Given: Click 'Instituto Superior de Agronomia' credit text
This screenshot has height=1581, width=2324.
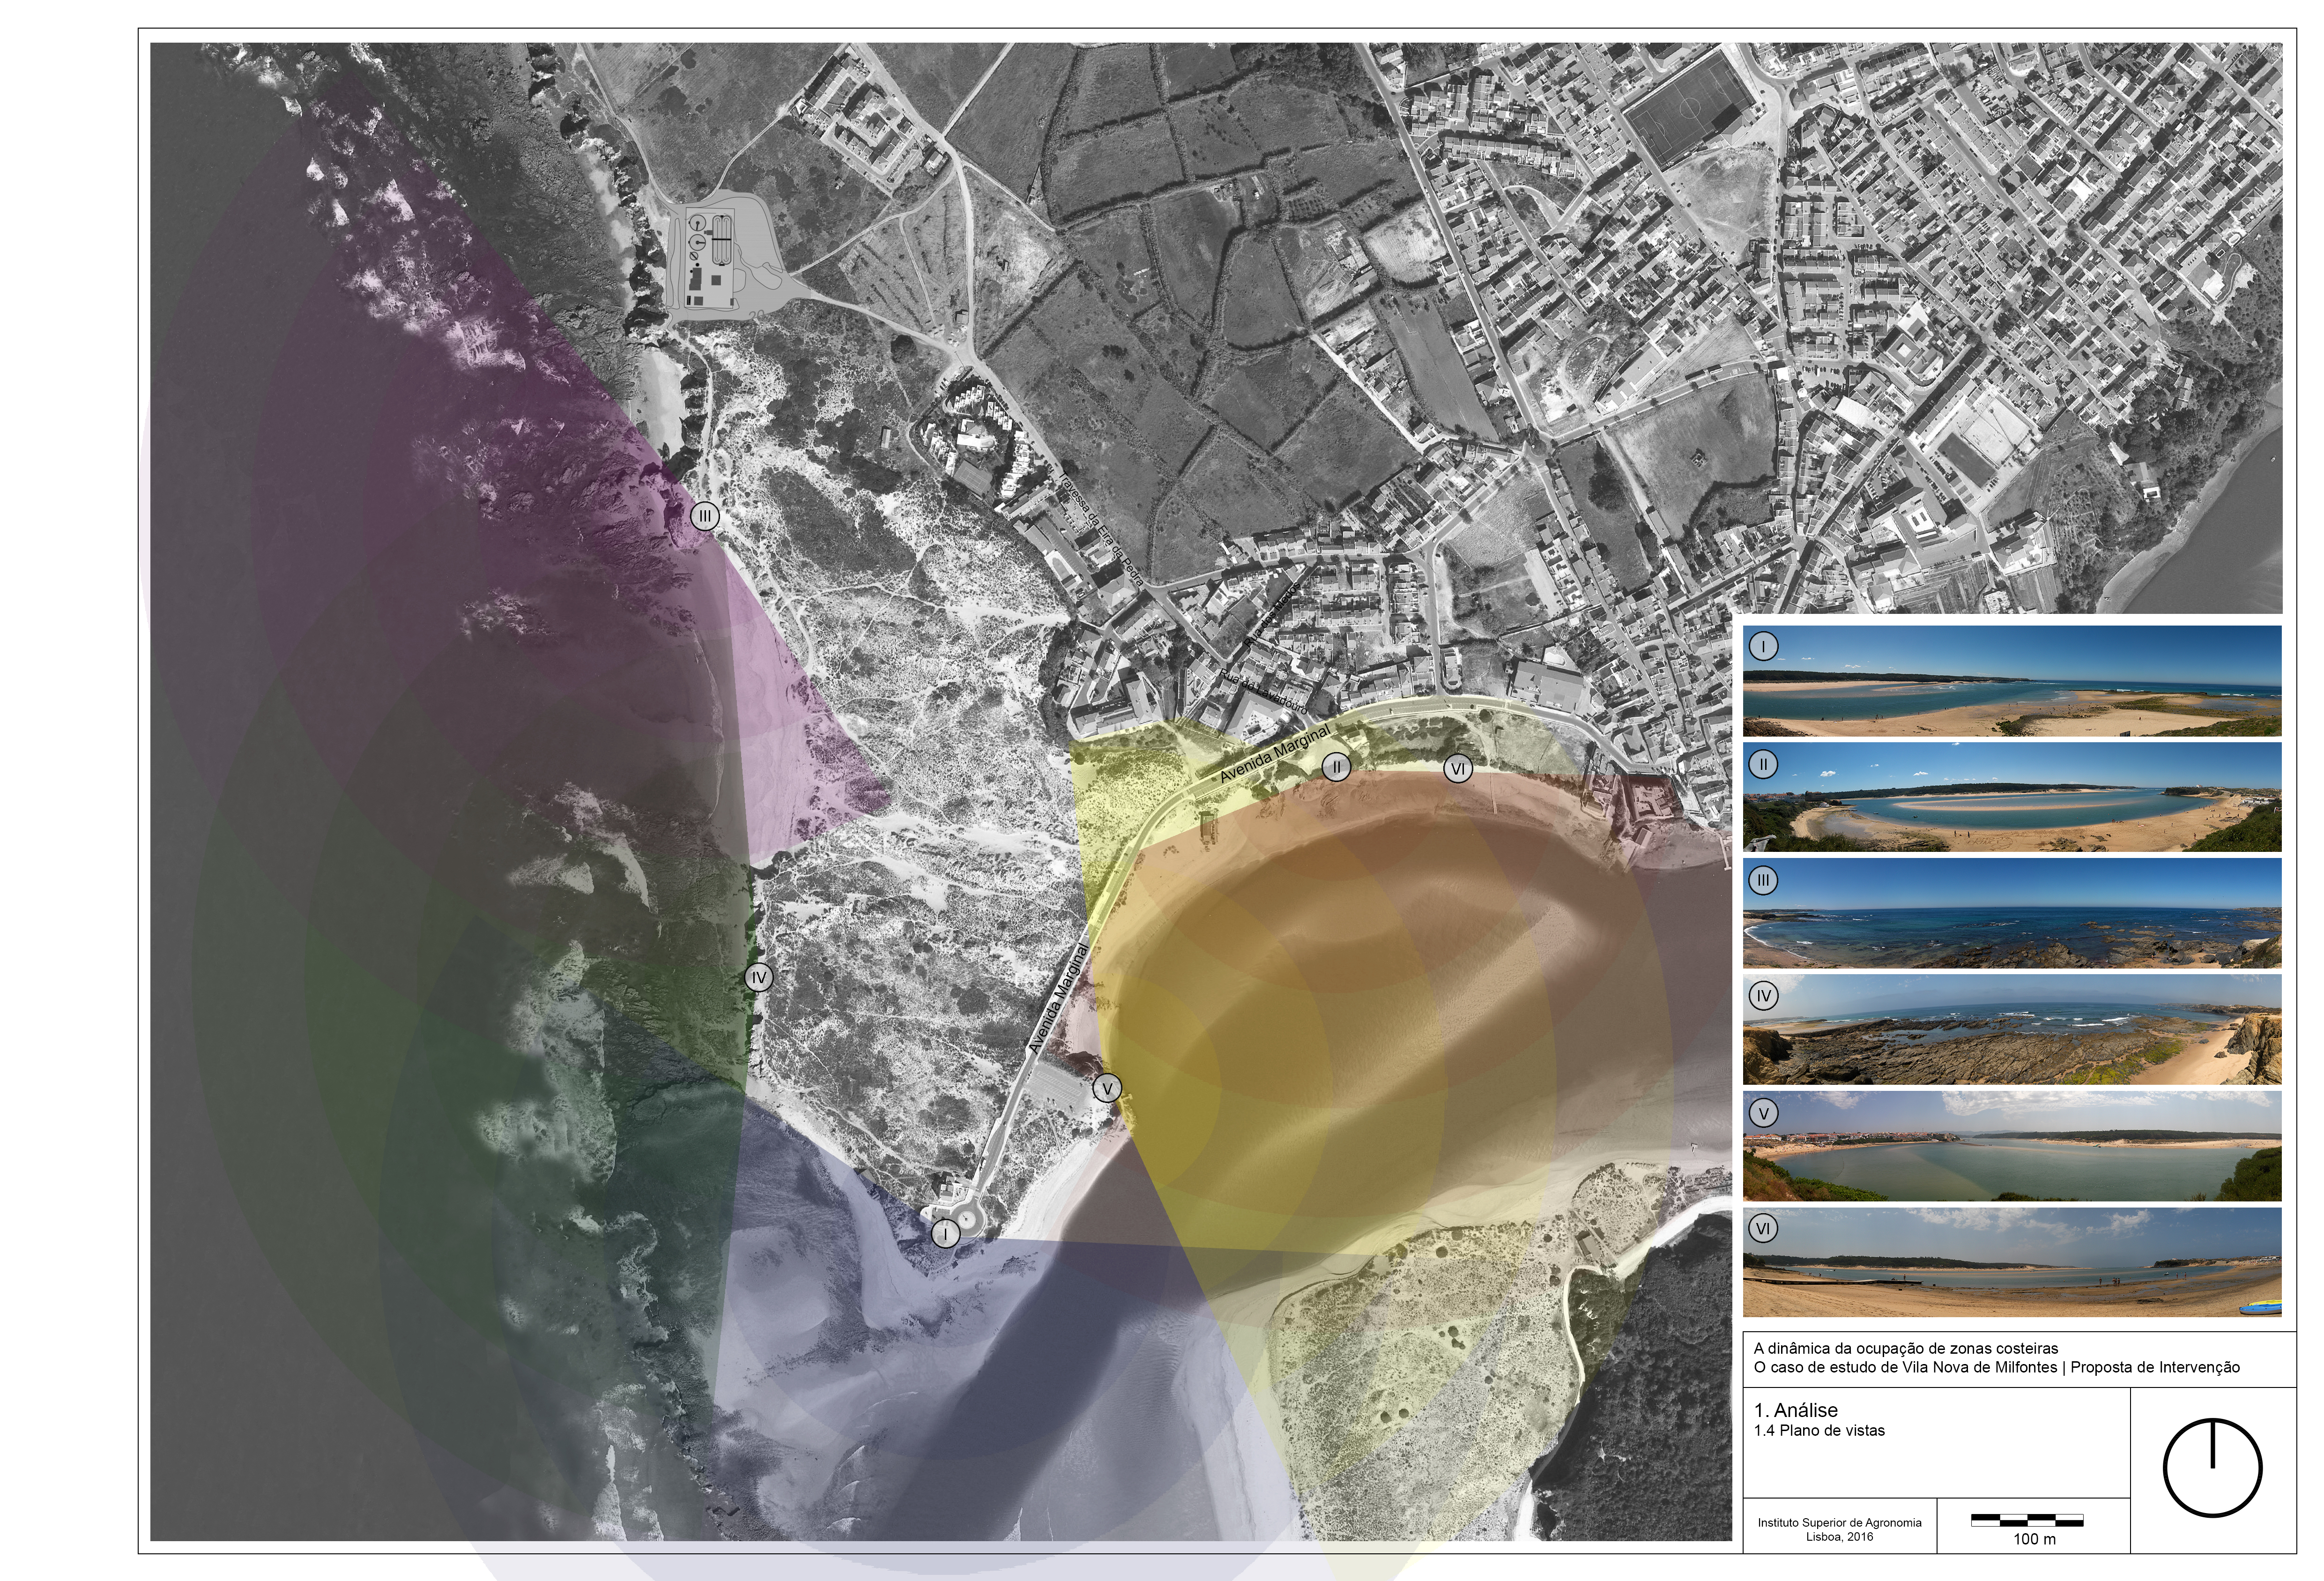Looking at the screenshot, I should [x=1839, y=1522].
